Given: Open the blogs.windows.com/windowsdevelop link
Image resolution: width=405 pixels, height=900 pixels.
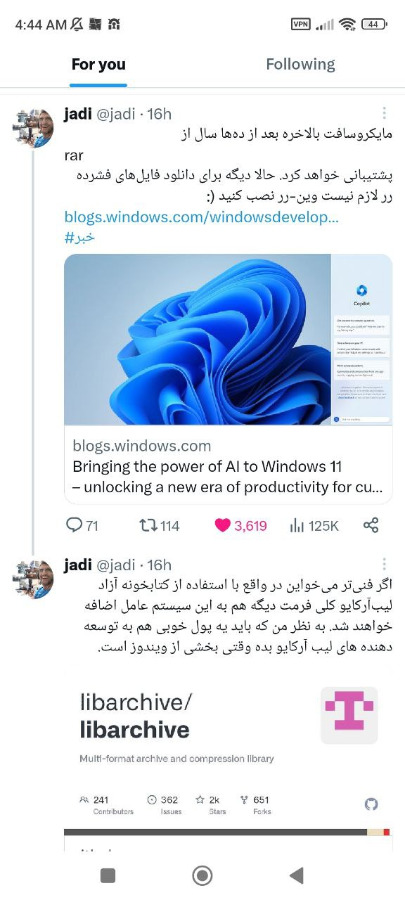Looking at the screenshot, I should point(201,218).
